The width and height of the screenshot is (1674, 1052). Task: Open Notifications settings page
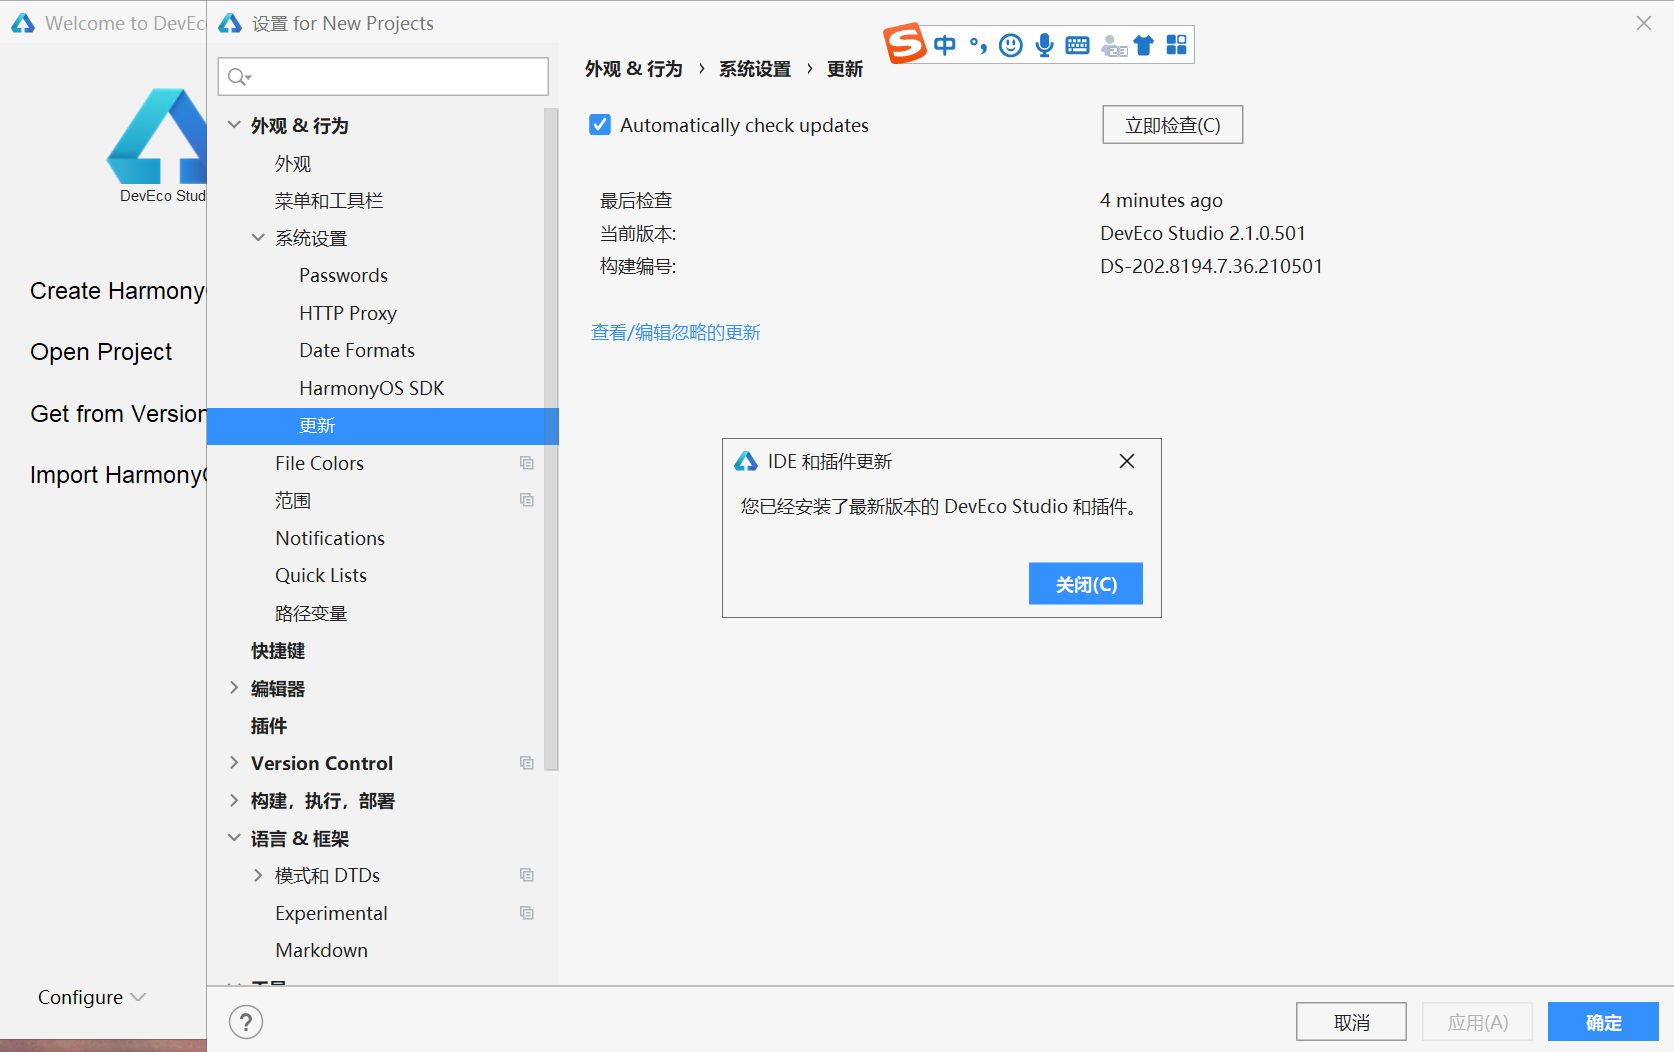click(x=330, y=538)
